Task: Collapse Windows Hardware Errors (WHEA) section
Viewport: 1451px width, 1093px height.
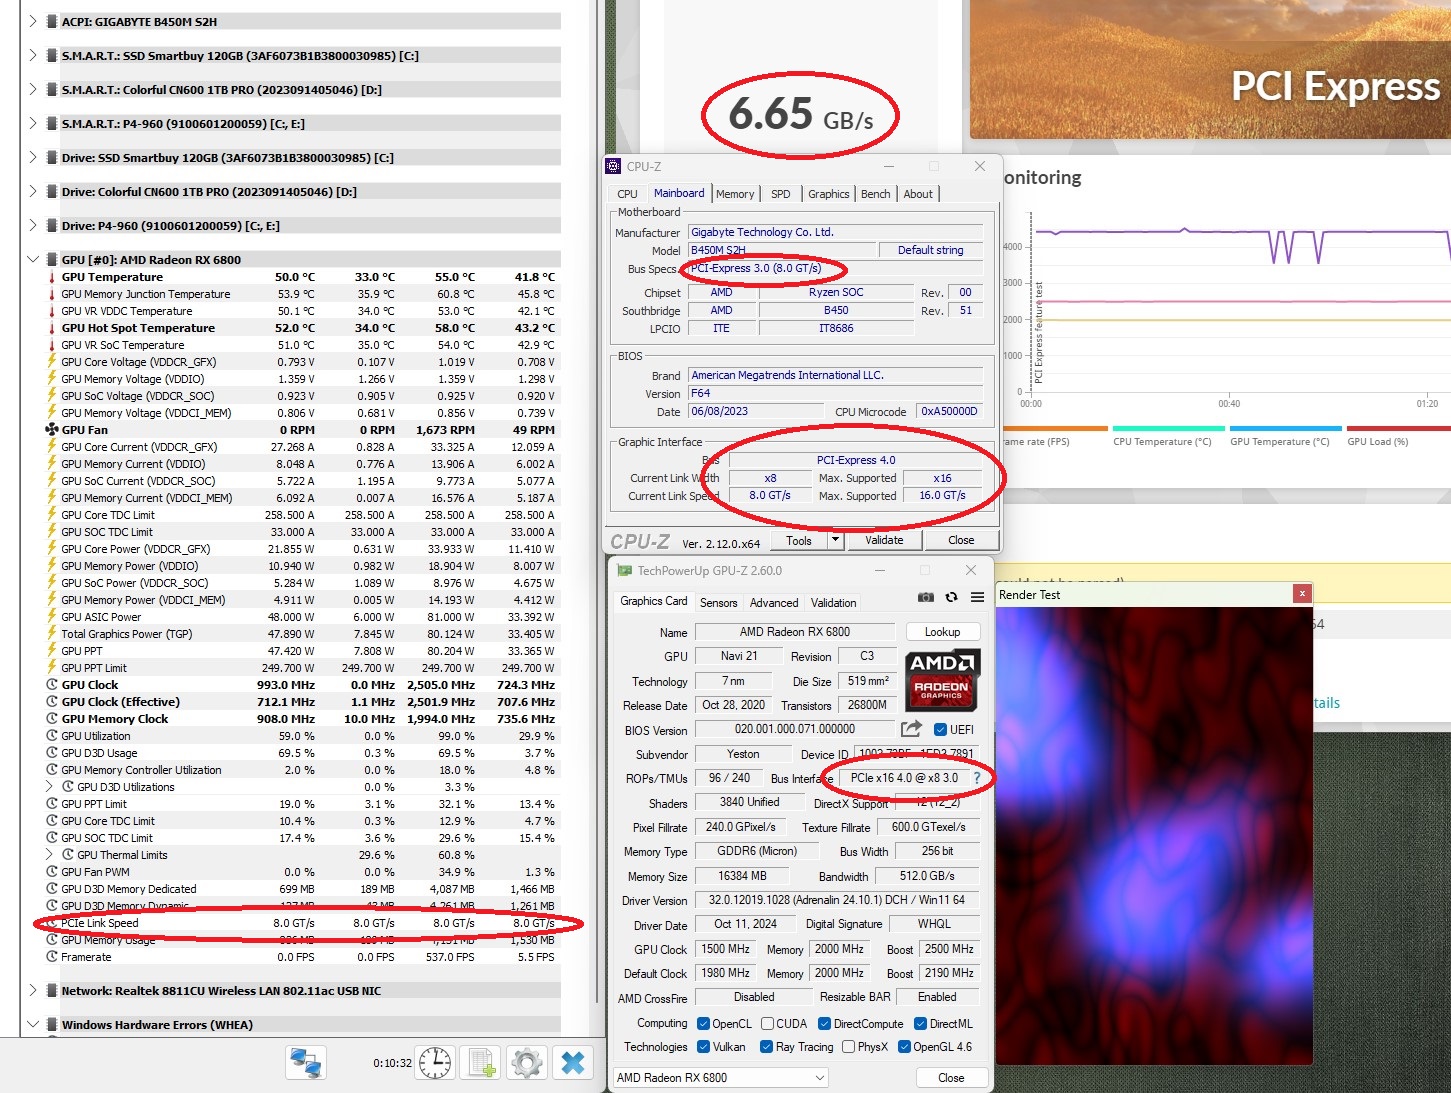Action: pyautogui.click(x=33, y=1024)
